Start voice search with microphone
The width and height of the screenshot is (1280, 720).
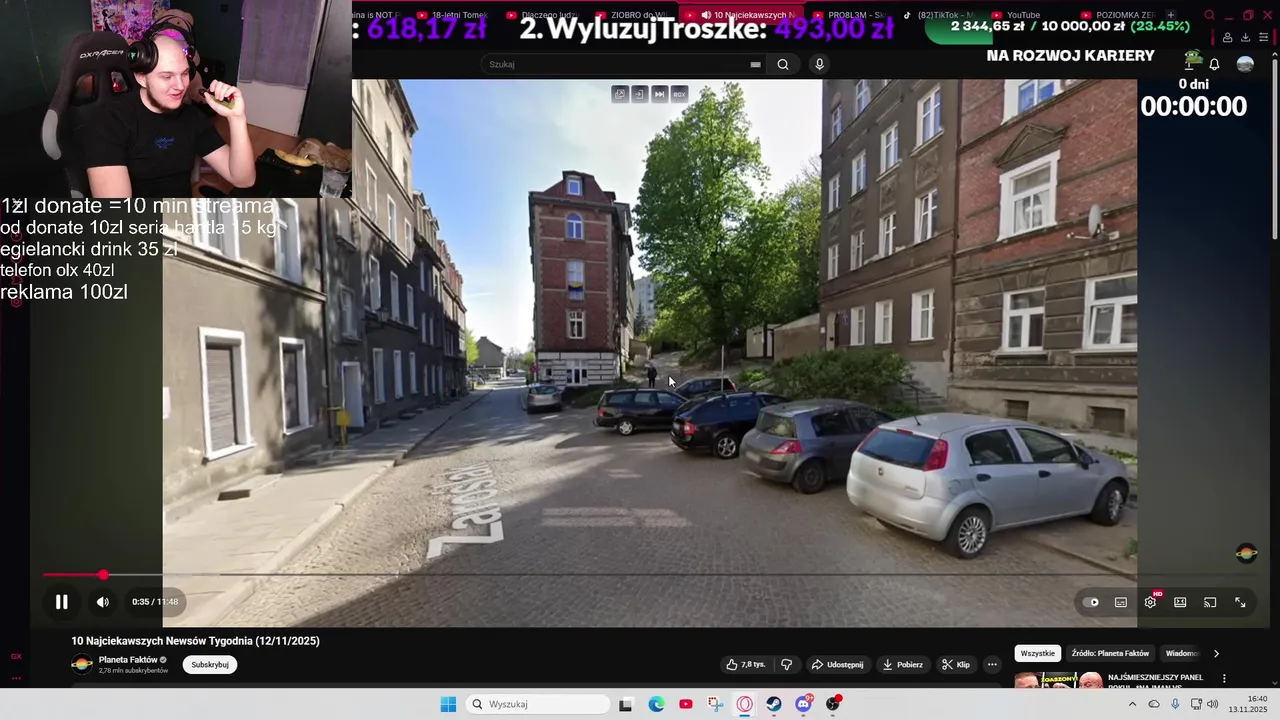point(819,64)
